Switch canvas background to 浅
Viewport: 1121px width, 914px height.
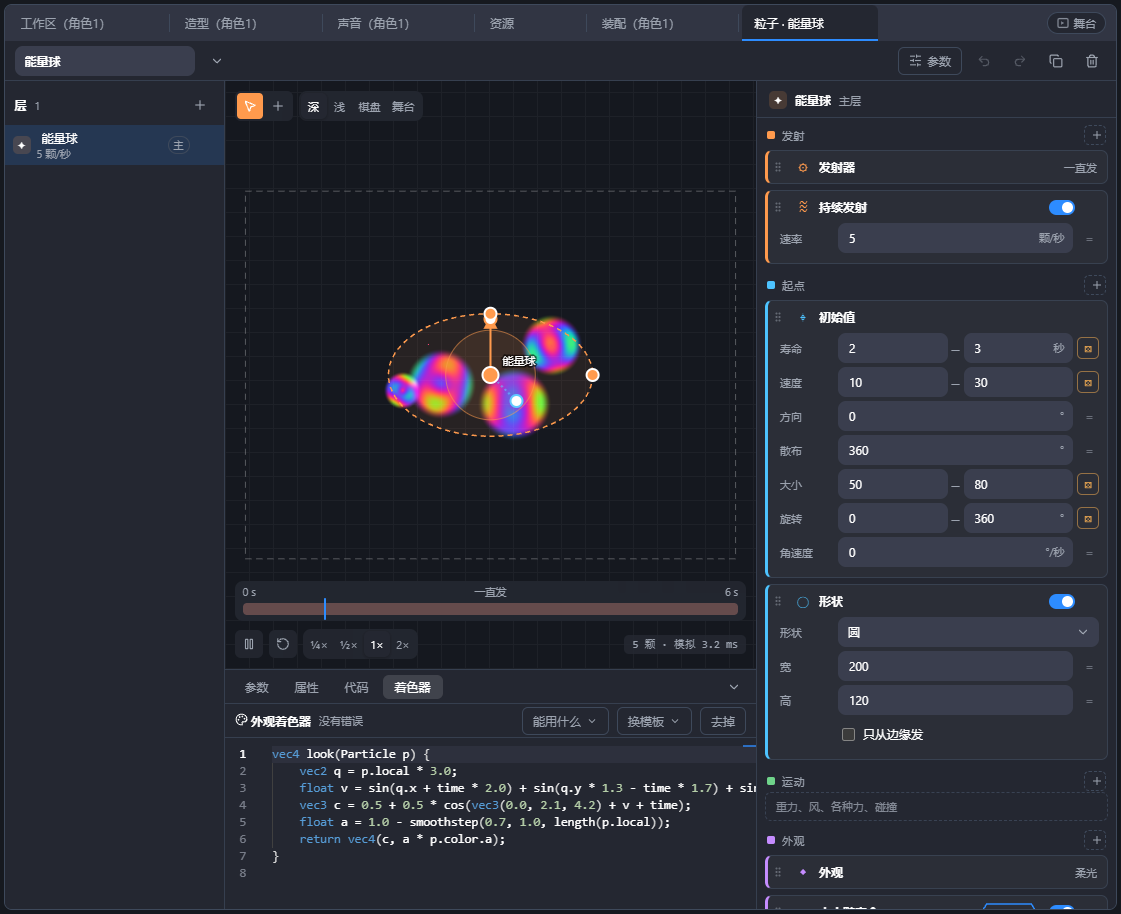pyautogui.click(x=340, y=107)
